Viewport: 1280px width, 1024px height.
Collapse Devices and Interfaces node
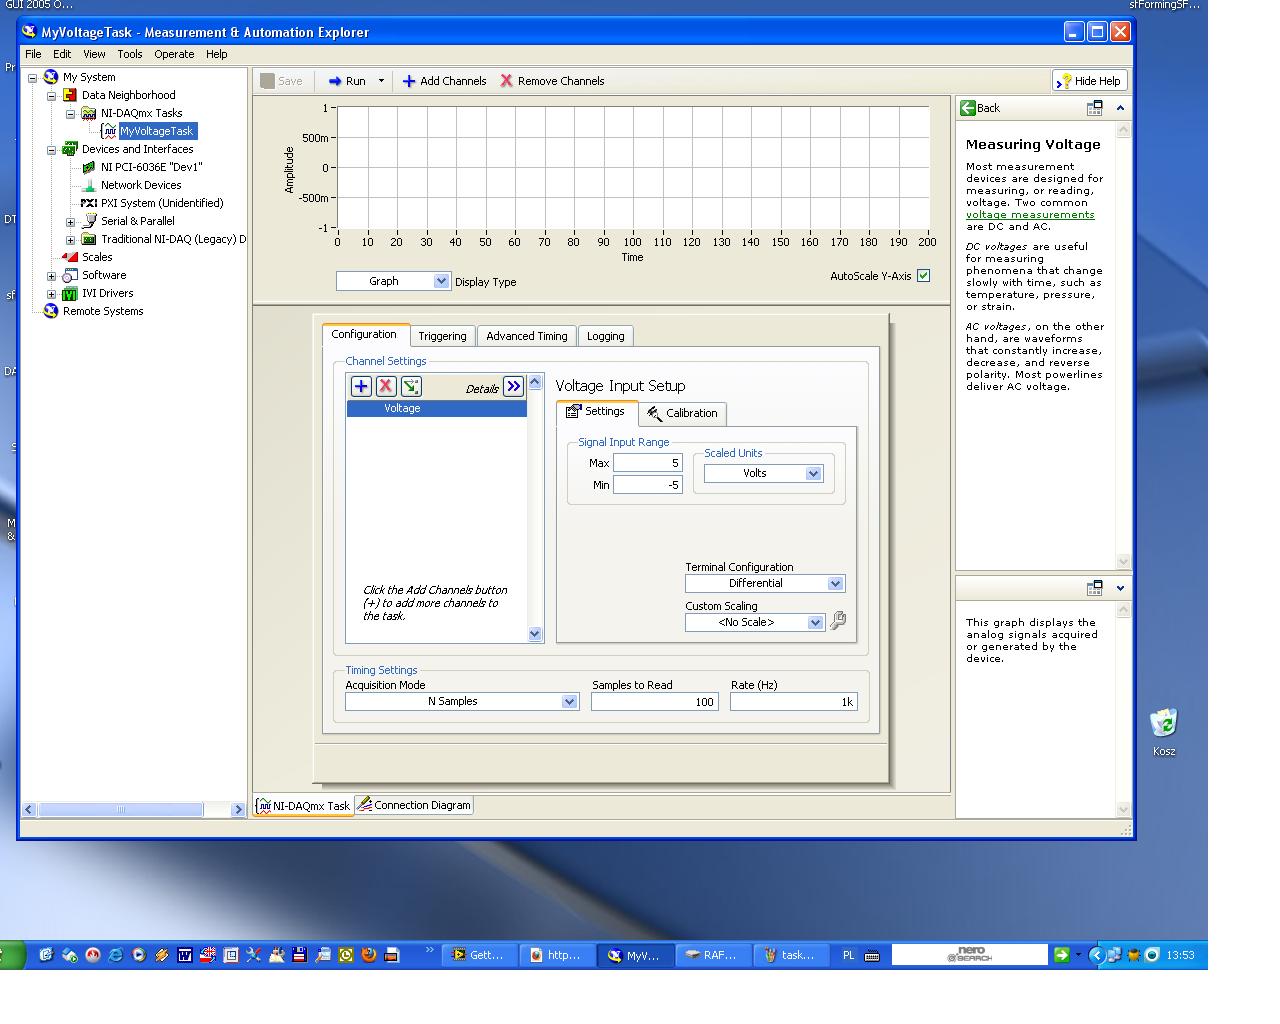52,149
